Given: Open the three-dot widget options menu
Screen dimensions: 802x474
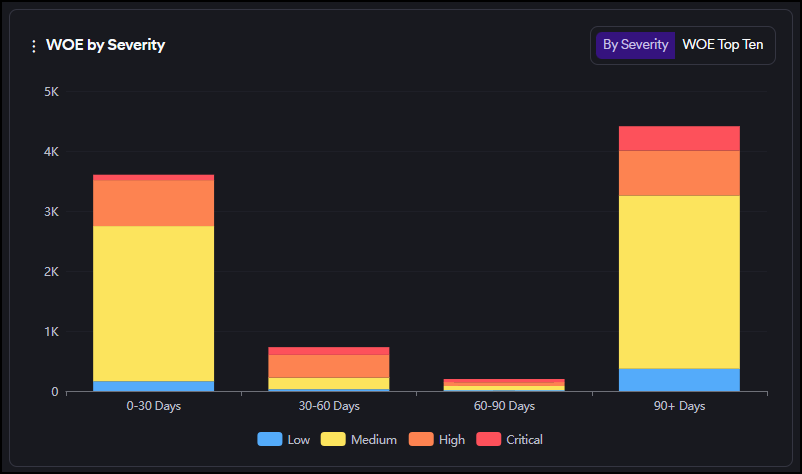Looking at the screenshot, I should tap(34, 46).
